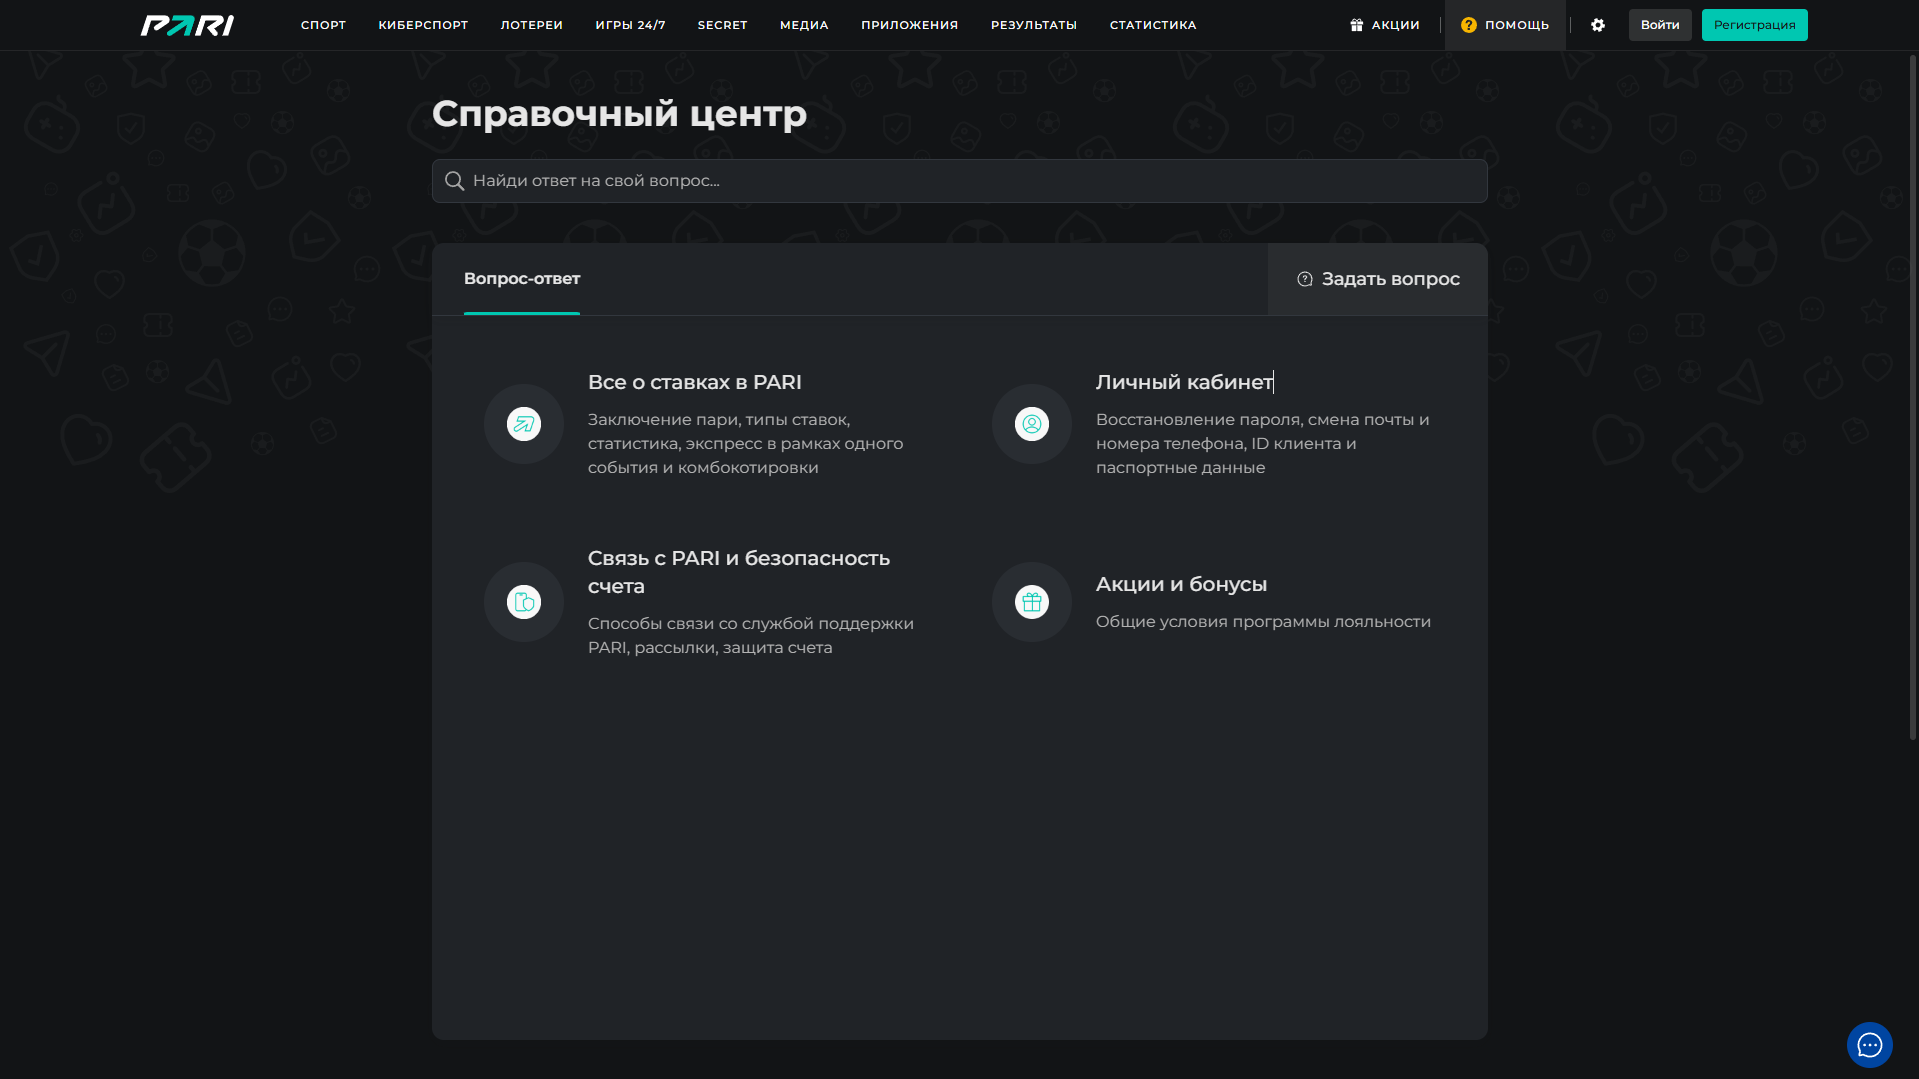Open the SECRET menu item
Screen dimensions: 1919x1079
click(722, 25)
